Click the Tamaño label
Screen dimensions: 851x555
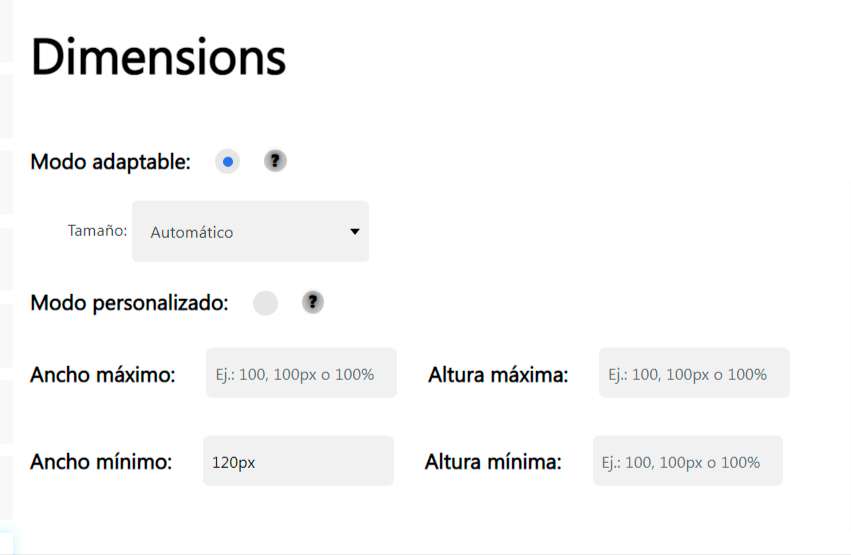click(x=97, y=231)
